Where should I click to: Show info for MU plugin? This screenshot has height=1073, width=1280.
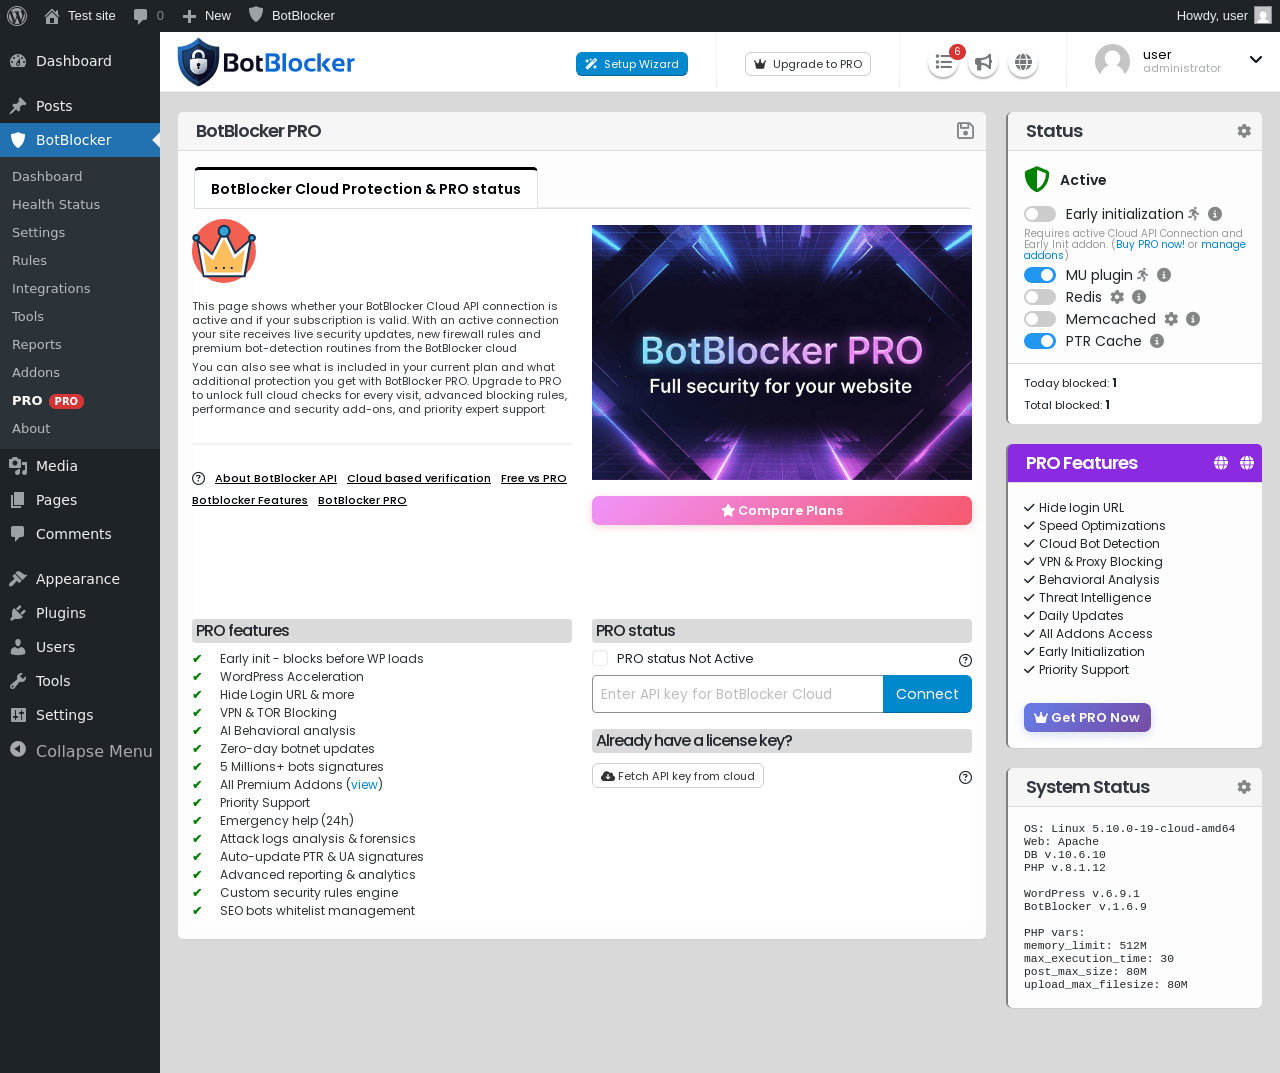[x=1164, y=275]
